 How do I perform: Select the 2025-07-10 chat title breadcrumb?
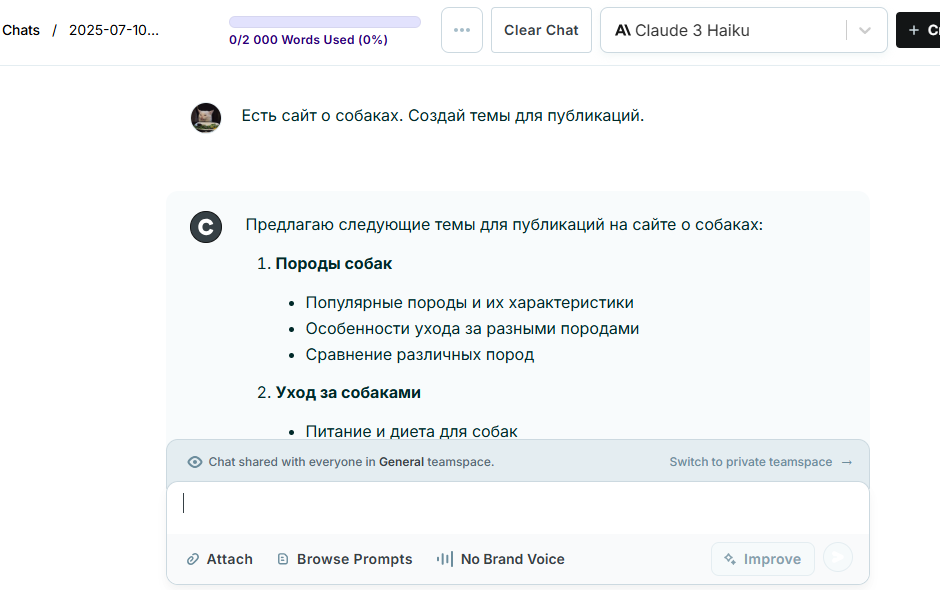pyautogui.click(x=114, y=30)
